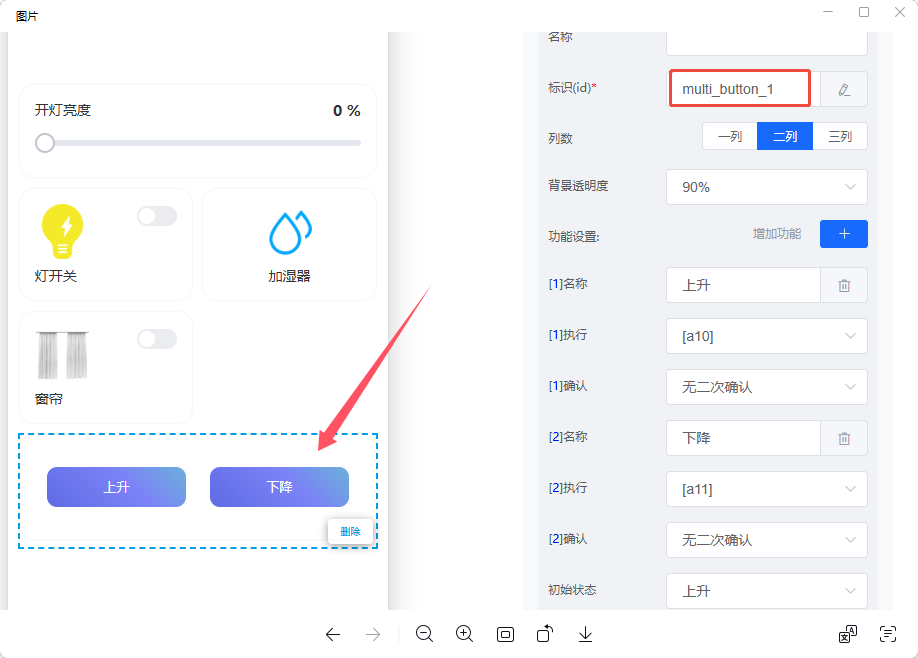Select the zoom in magnifier icon
Image resolution: width=918 pixels, height=658 pixels.
point(464,634)
